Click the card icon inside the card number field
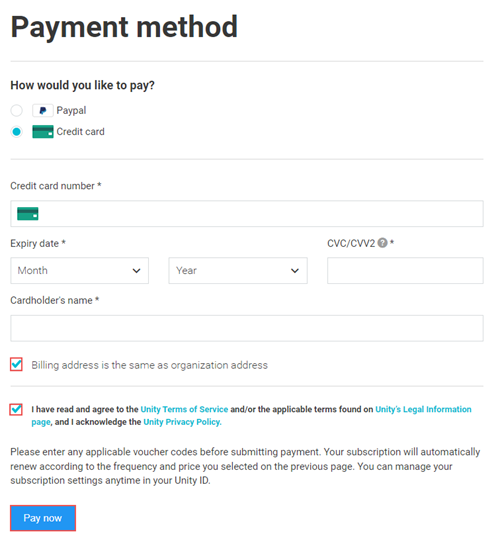This screenshot has height=538, width=500. tap(27, 213)
